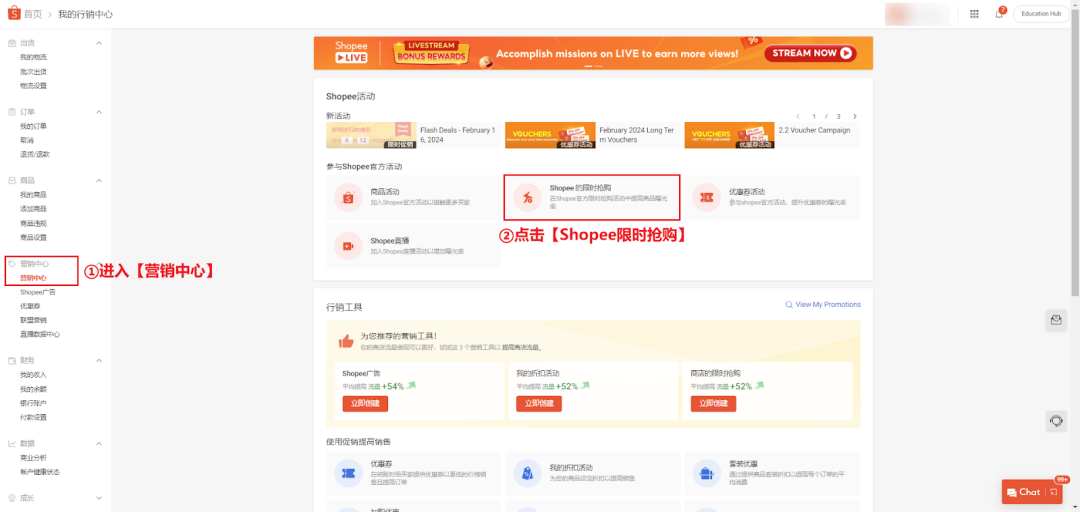Click the blue 套装优惠 bundle icon
This screenshot has width=1080, height=512.
[x=707, y=473]
